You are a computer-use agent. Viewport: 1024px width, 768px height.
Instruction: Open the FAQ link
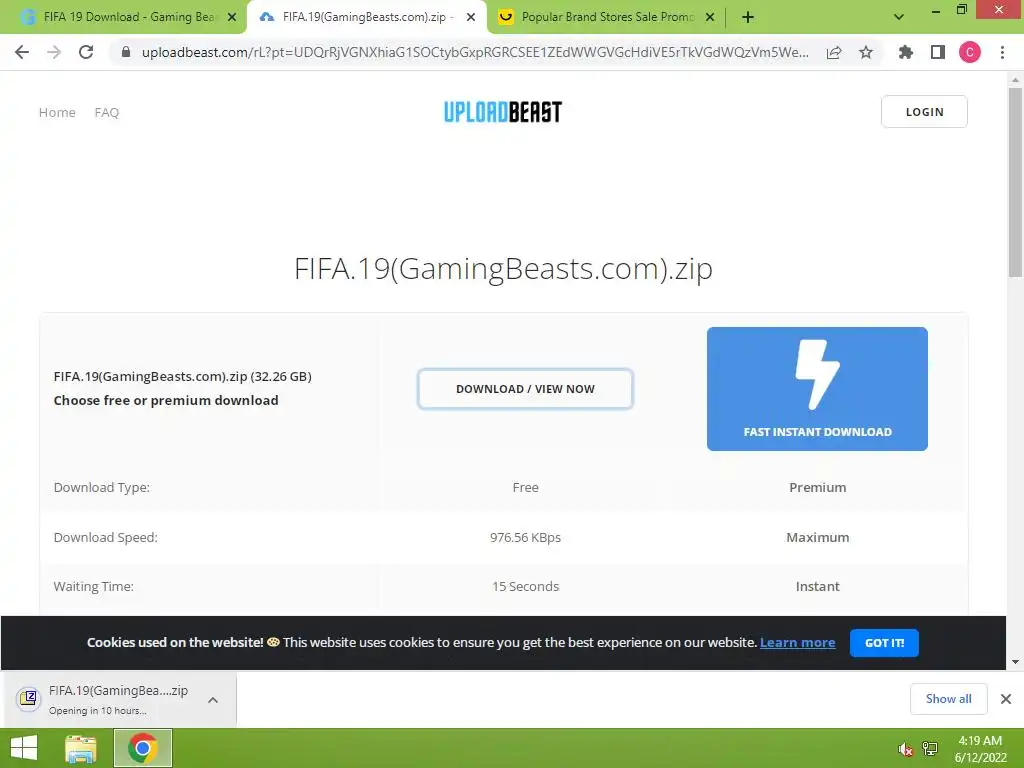tap(106, 112)
